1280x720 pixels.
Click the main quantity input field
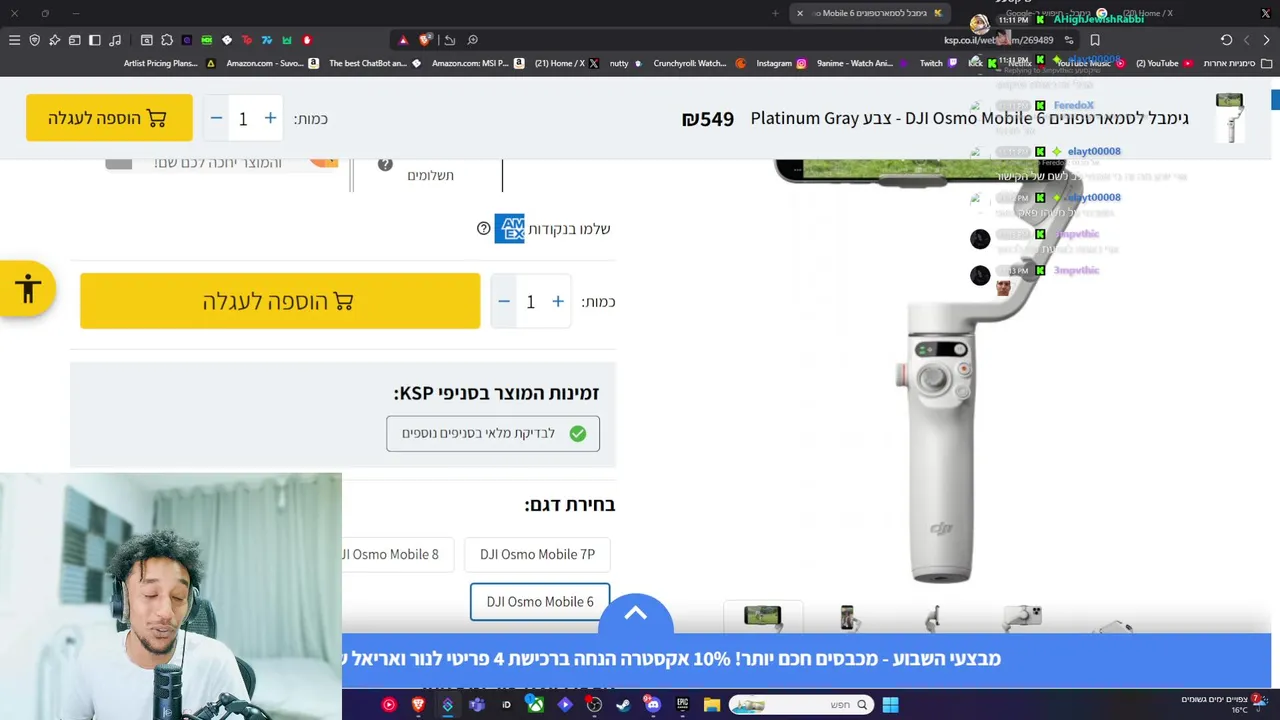(x=531, y=302)
